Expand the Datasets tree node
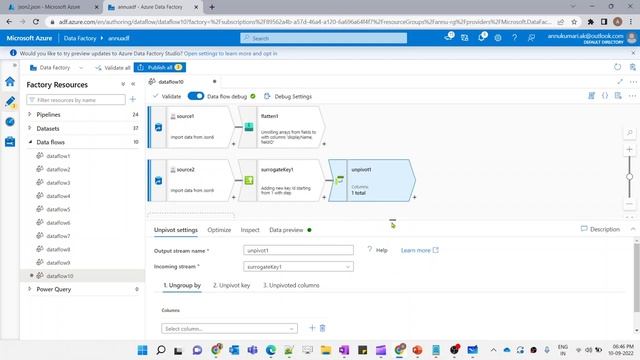640x360 pixels. (29, 128)
